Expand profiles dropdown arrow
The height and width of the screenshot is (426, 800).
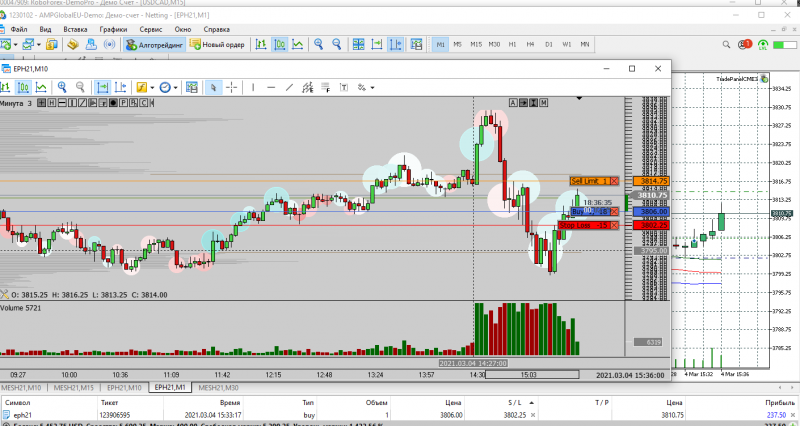tap(38, 45)
